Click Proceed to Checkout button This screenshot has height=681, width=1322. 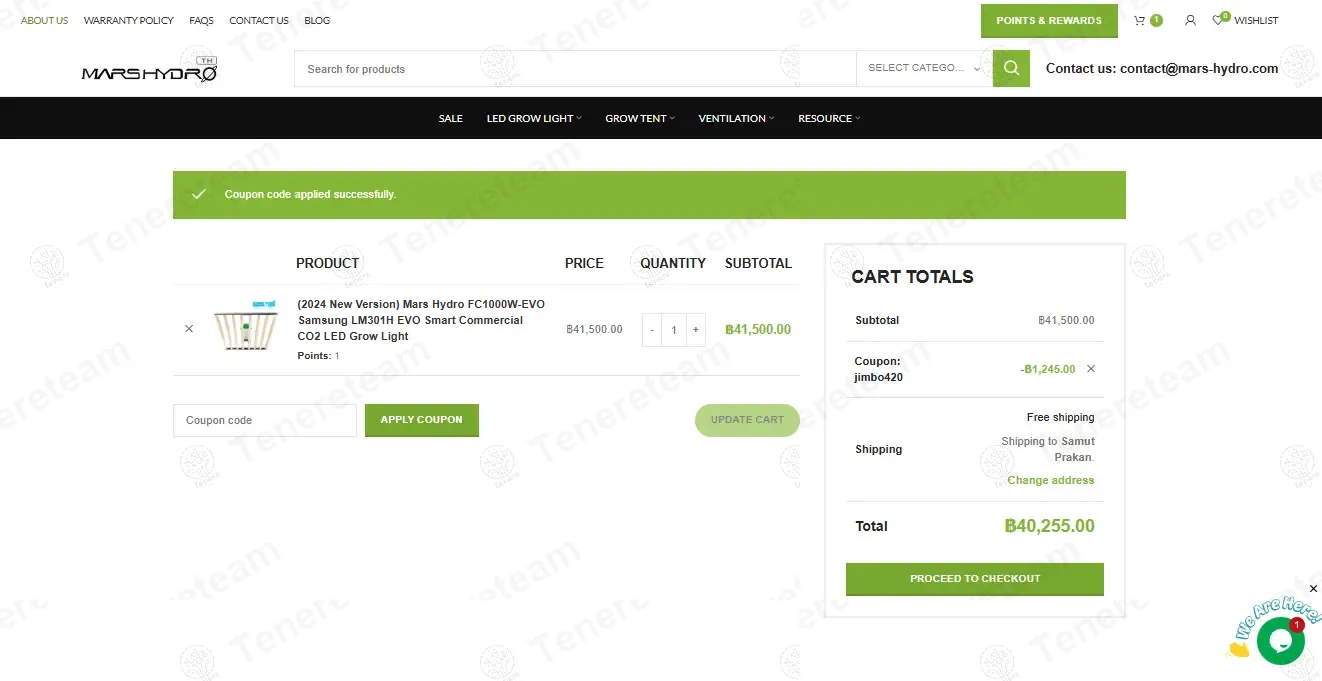click(974, 579)
